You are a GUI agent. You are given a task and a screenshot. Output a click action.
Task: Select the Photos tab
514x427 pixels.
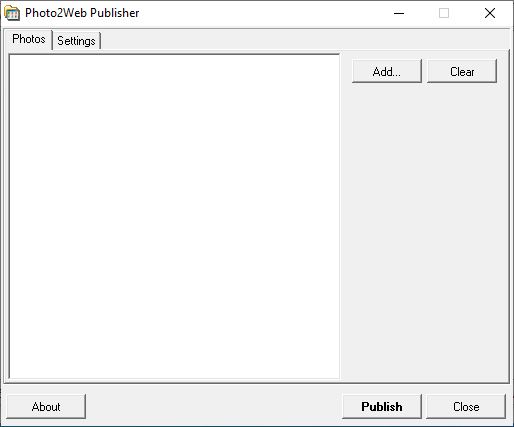tap(29, 39)
